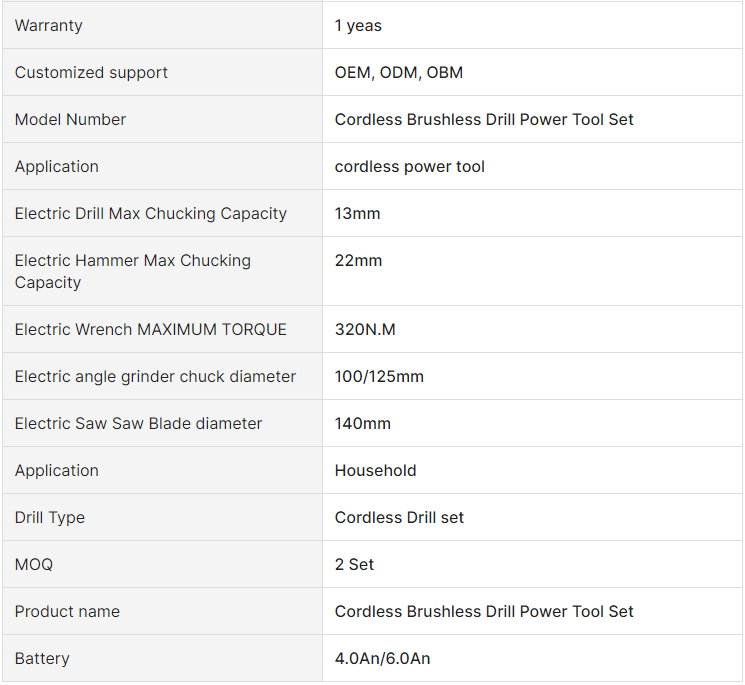
Task: Click the Model Number value text
Action: tap(484, 120)
